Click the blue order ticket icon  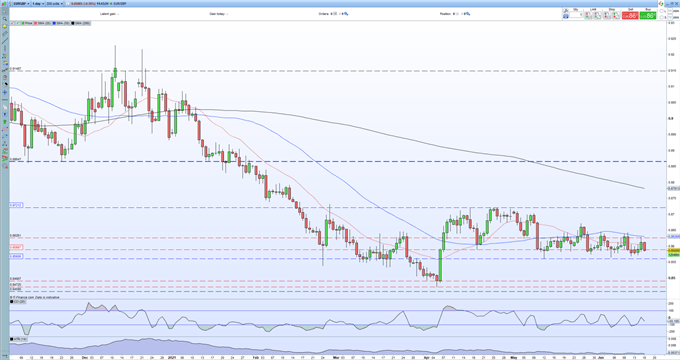[x=566, y=16]
